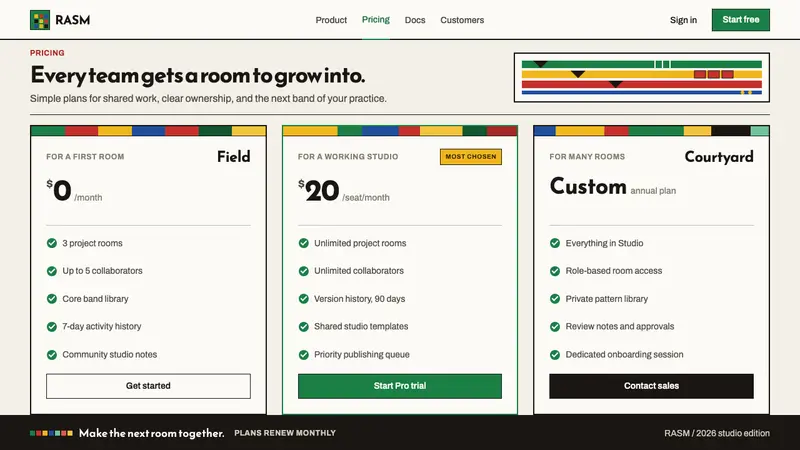Click the '3 project rooms' feature text
800x450 pixels.
[92, 243]
